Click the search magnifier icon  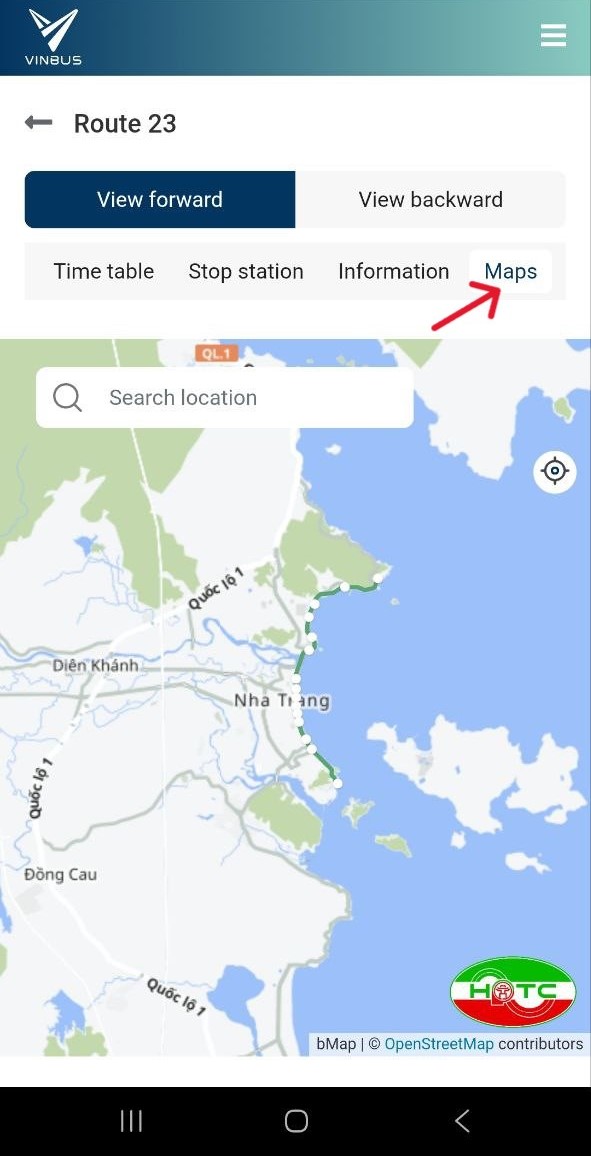click(x=68, y=397)
